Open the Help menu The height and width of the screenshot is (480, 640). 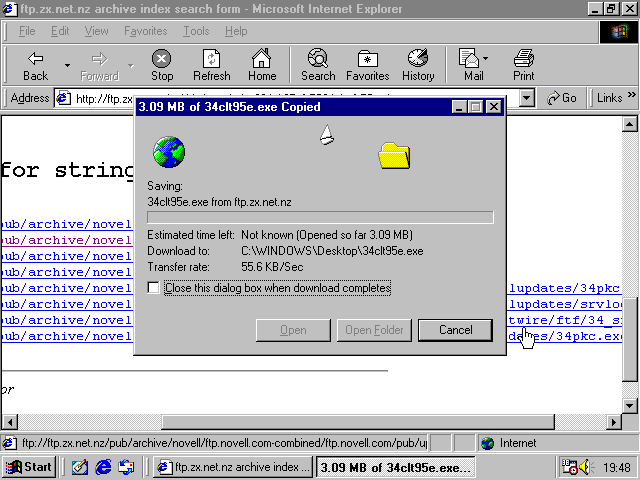pyautogui.click(x=236, y=31)
